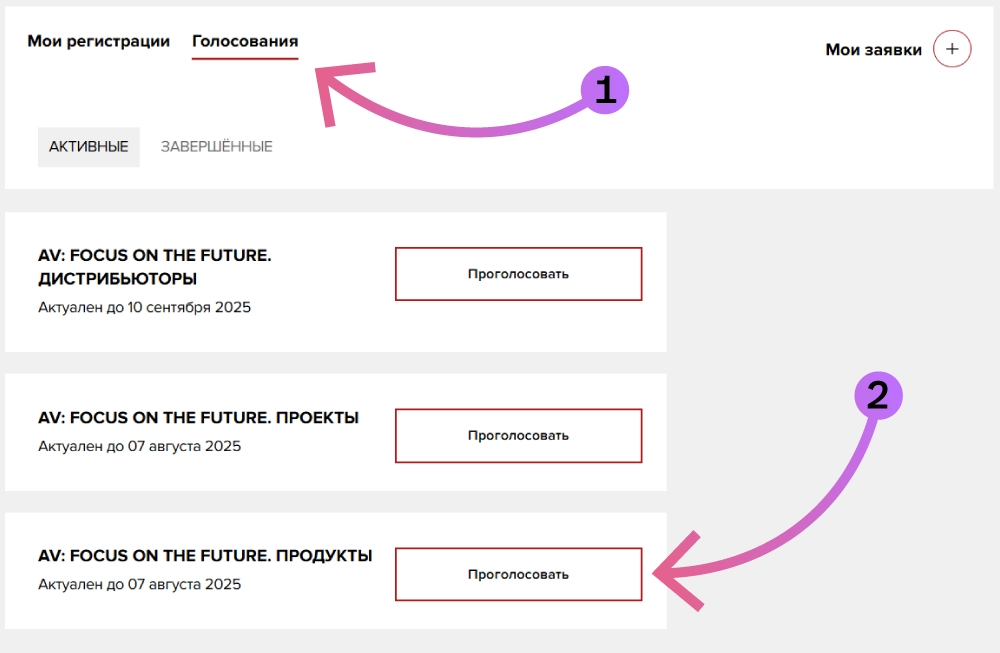
Task: Click the plus icon beside Мои заявки
Action: pyautogui.click(x=952, y=49)
